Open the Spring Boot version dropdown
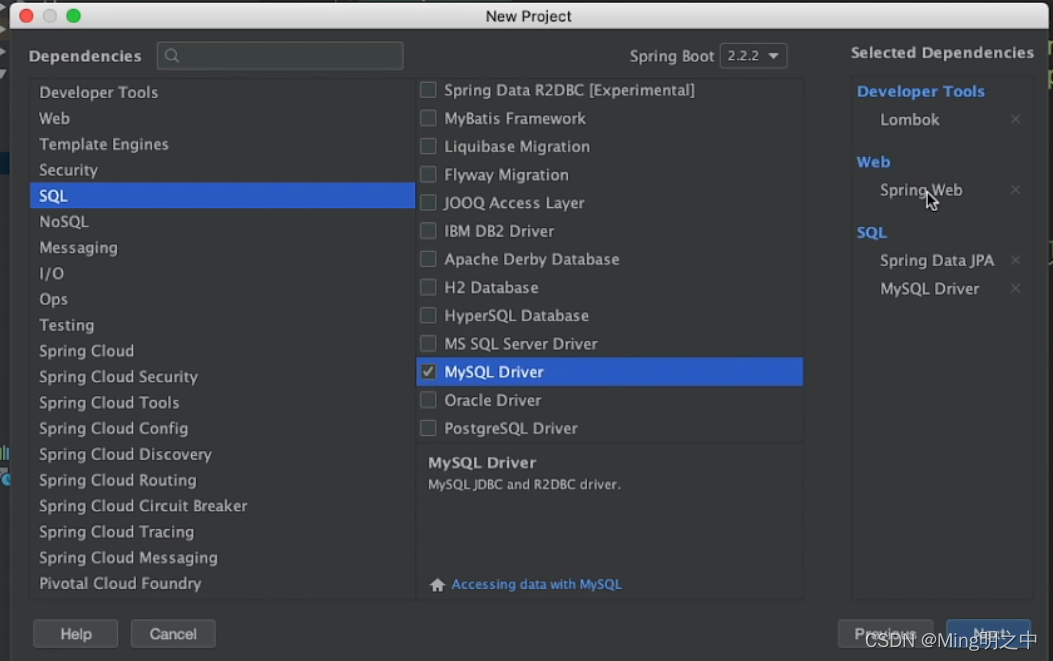 click(753, 56)
